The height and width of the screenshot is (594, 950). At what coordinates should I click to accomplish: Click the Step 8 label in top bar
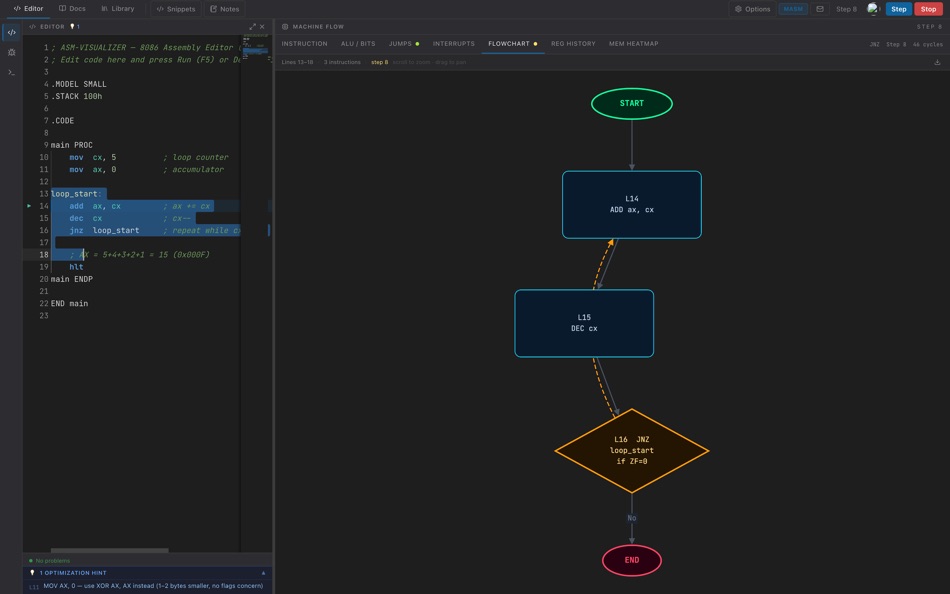click(x=846, y=9)
